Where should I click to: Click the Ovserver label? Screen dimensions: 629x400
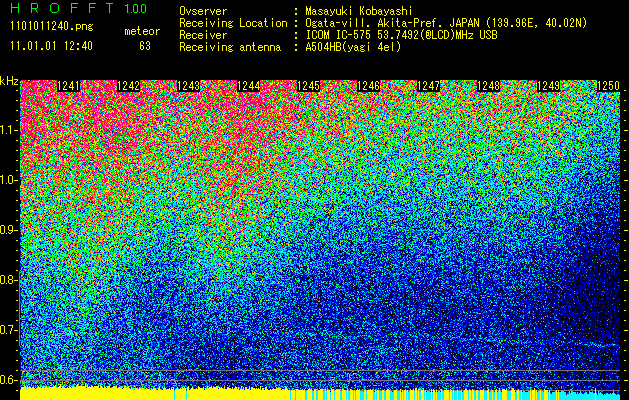[x=203, y=11]
